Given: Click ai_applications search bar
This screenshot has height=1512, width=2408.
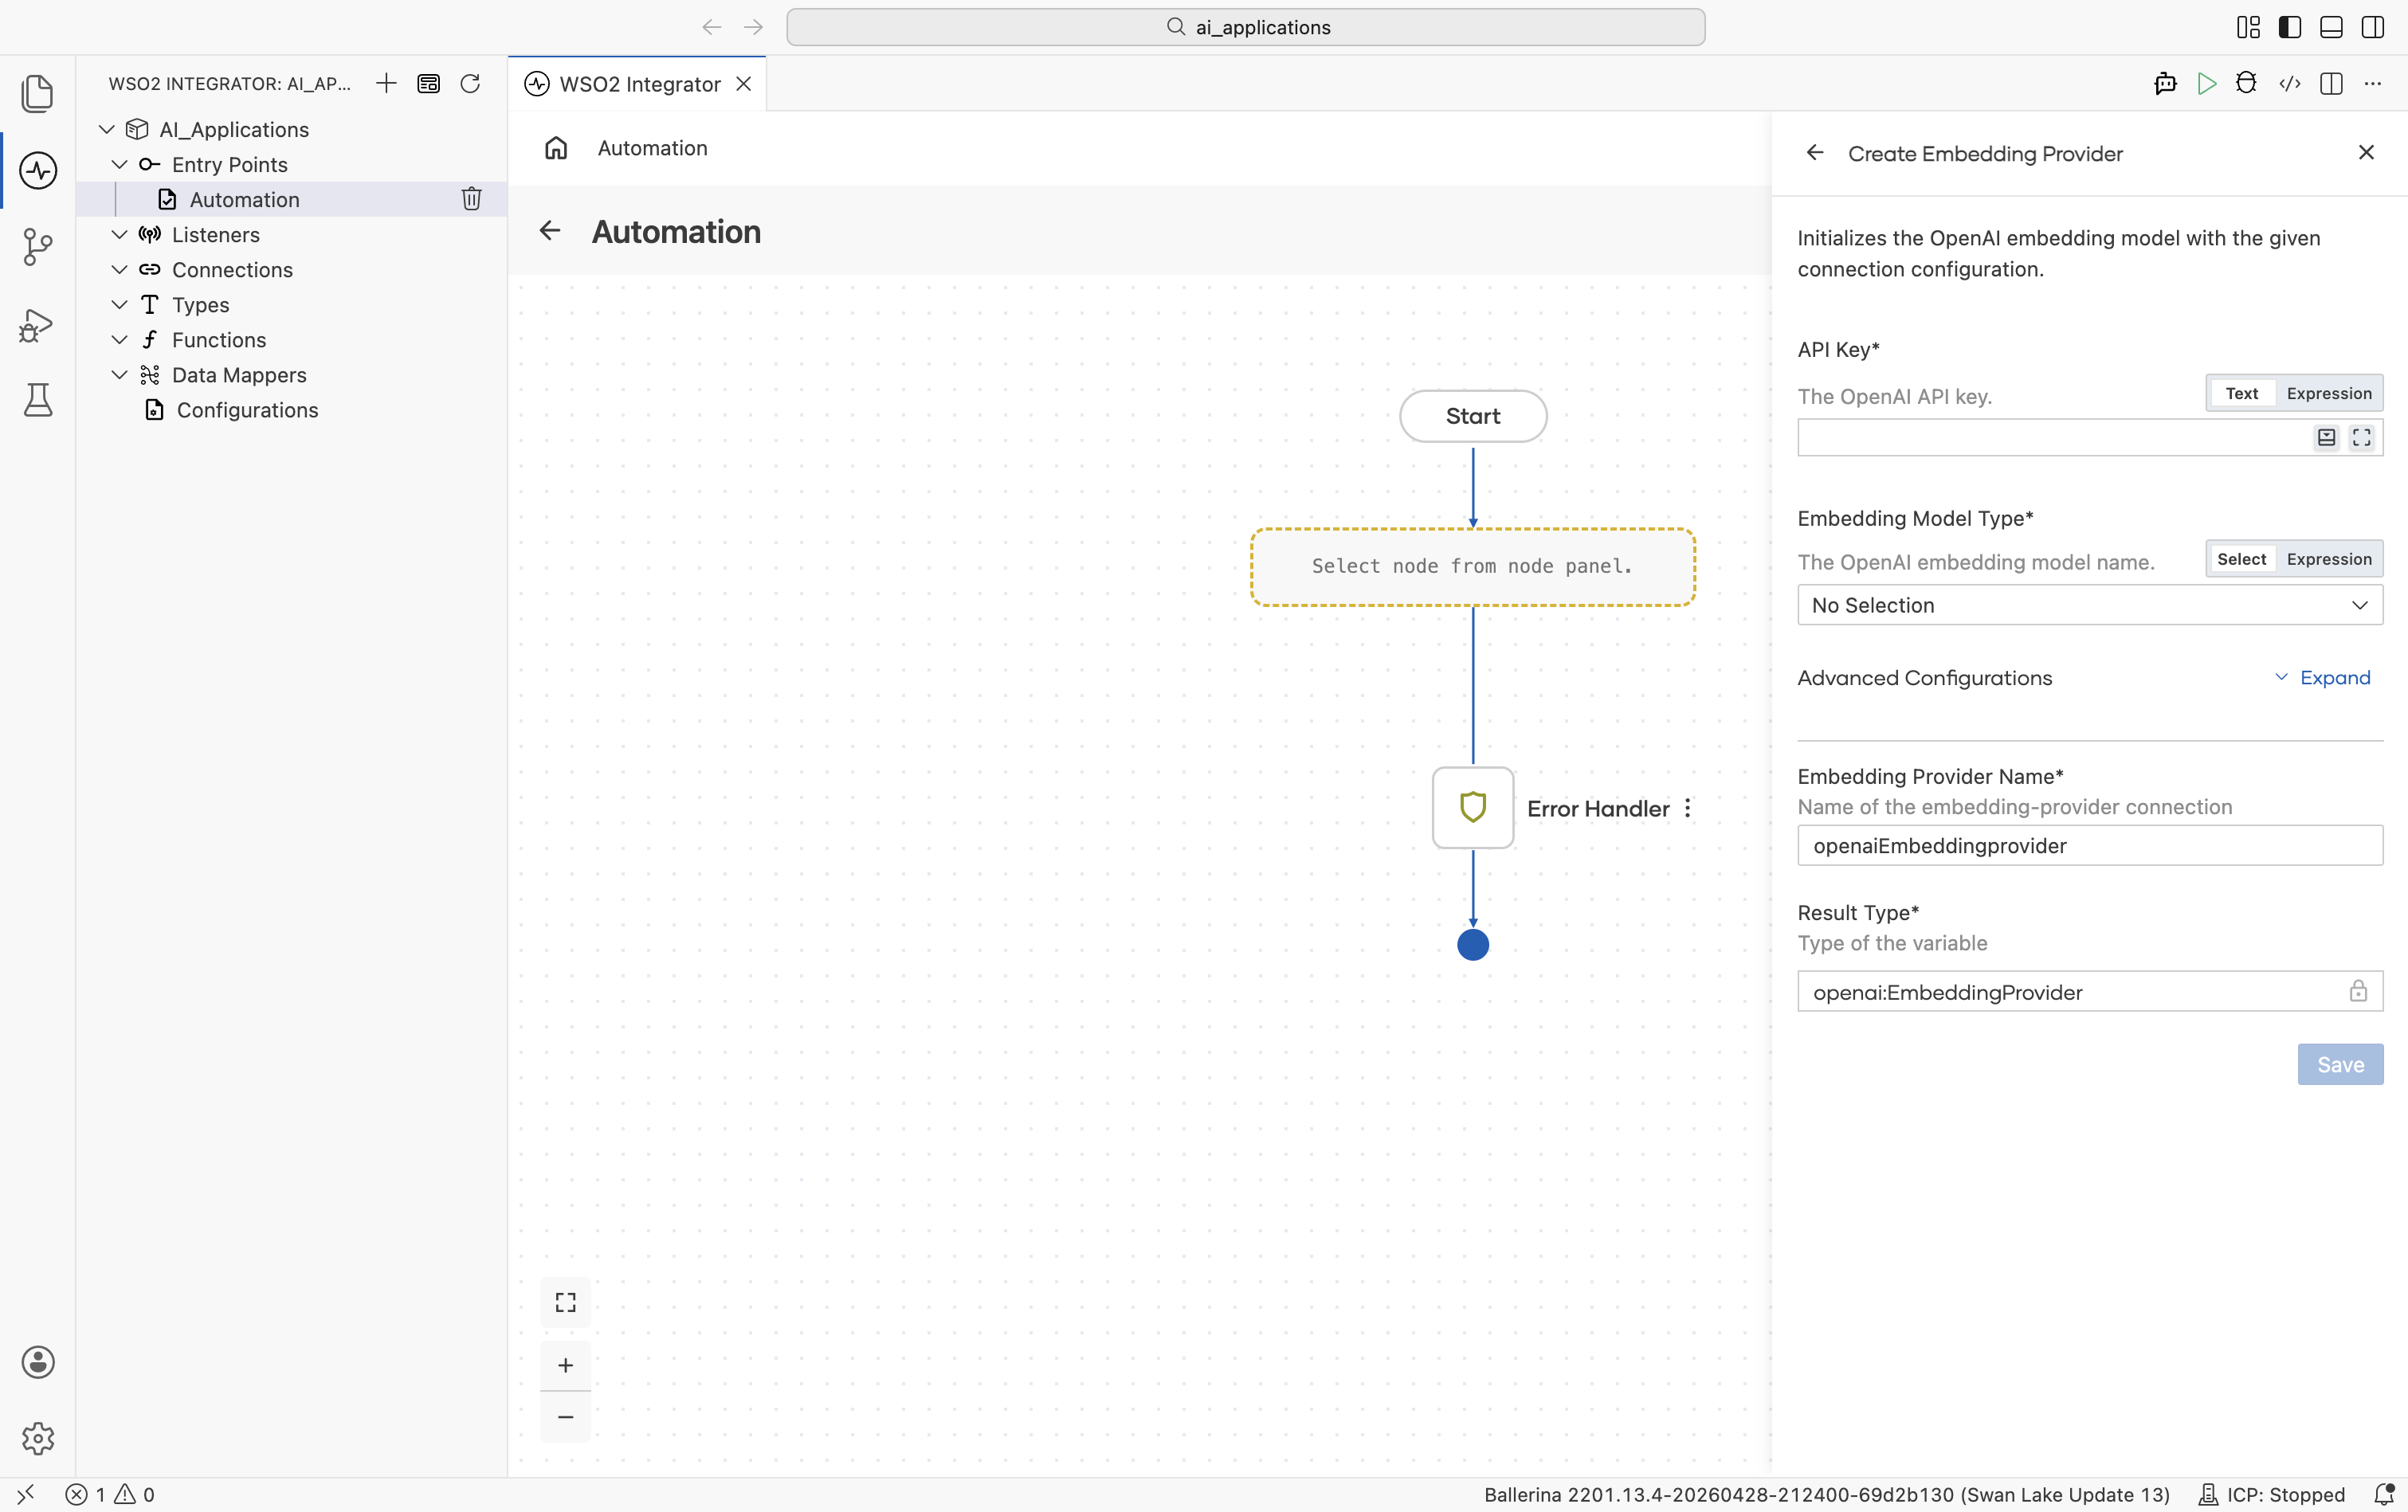Looking at the screenshot, I should [x=1246, y=27].
